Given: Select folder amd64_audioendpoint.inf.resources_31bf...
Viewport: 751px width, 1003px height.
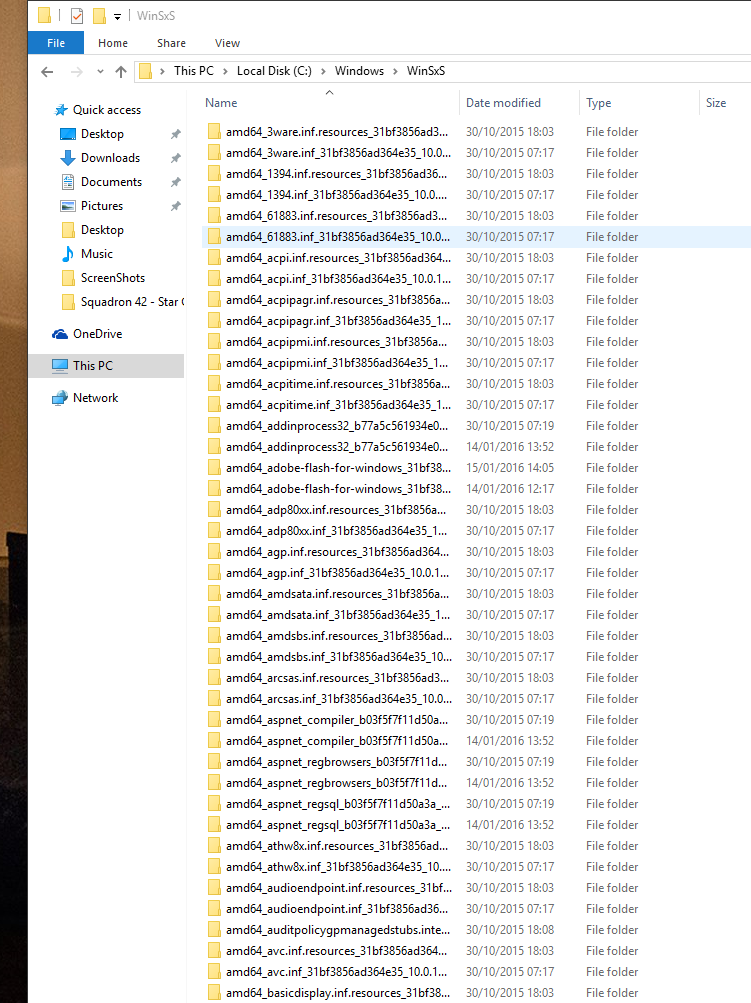Looking at the screenshot, I should coord(338,888).
